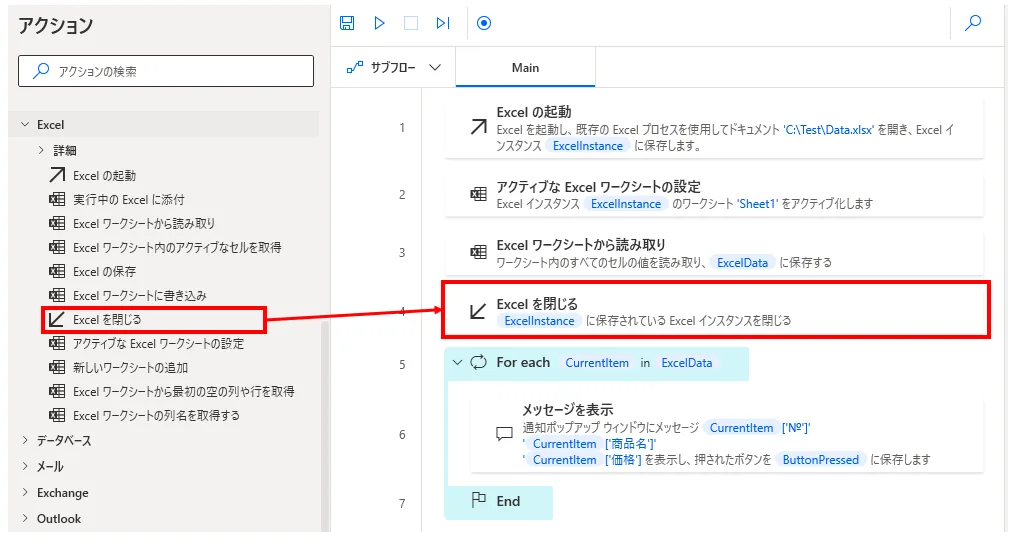Select 'Excel を閉じる' in actions list

pos(107,320)
